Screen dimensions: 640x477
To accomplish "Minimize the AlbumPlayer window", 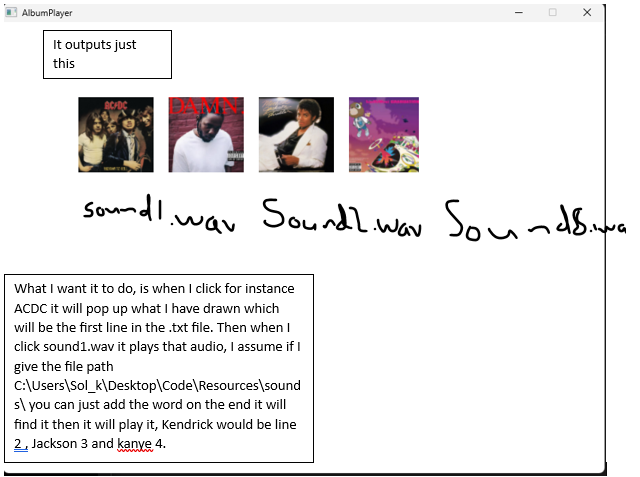I will point(519,13).
